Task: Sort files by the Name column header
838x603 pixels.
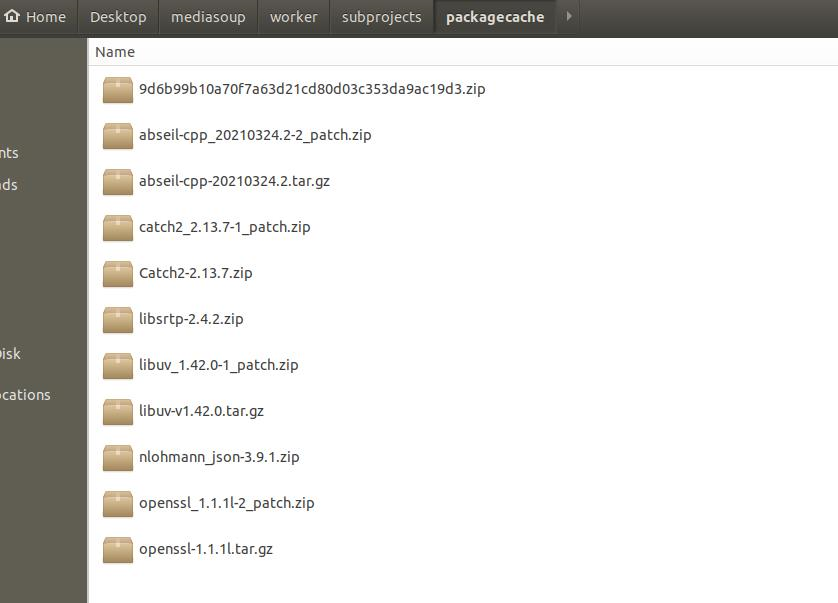Action: click(115, 52)
